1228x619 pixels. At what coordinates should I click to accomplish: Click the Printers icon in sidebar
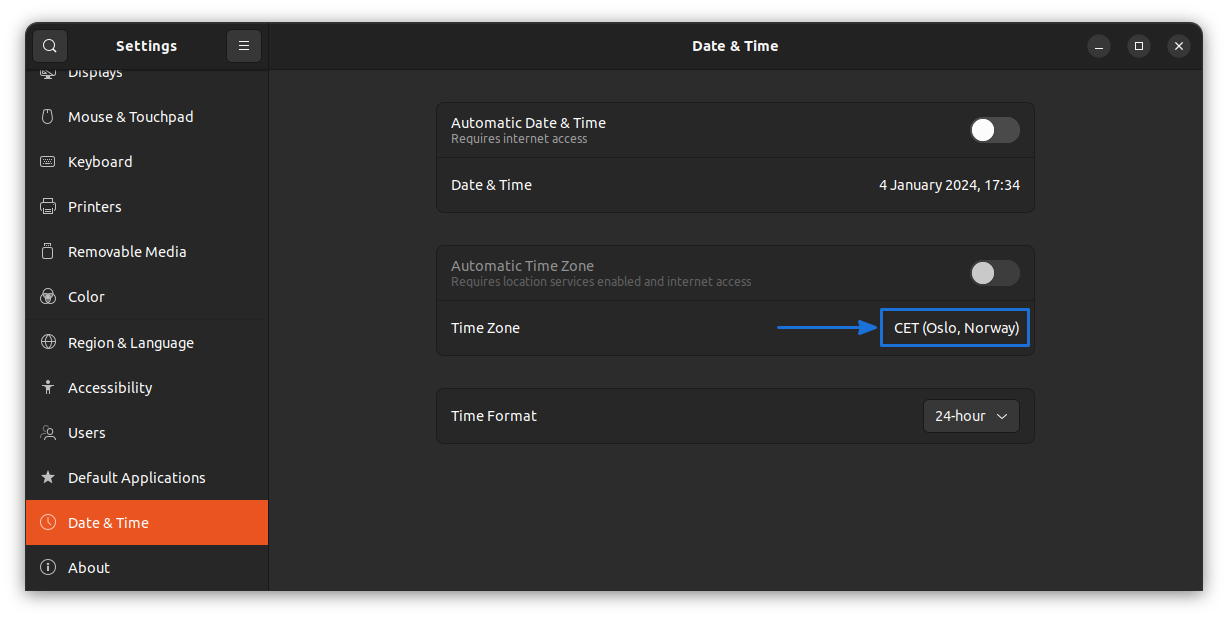tap(47, 206)
